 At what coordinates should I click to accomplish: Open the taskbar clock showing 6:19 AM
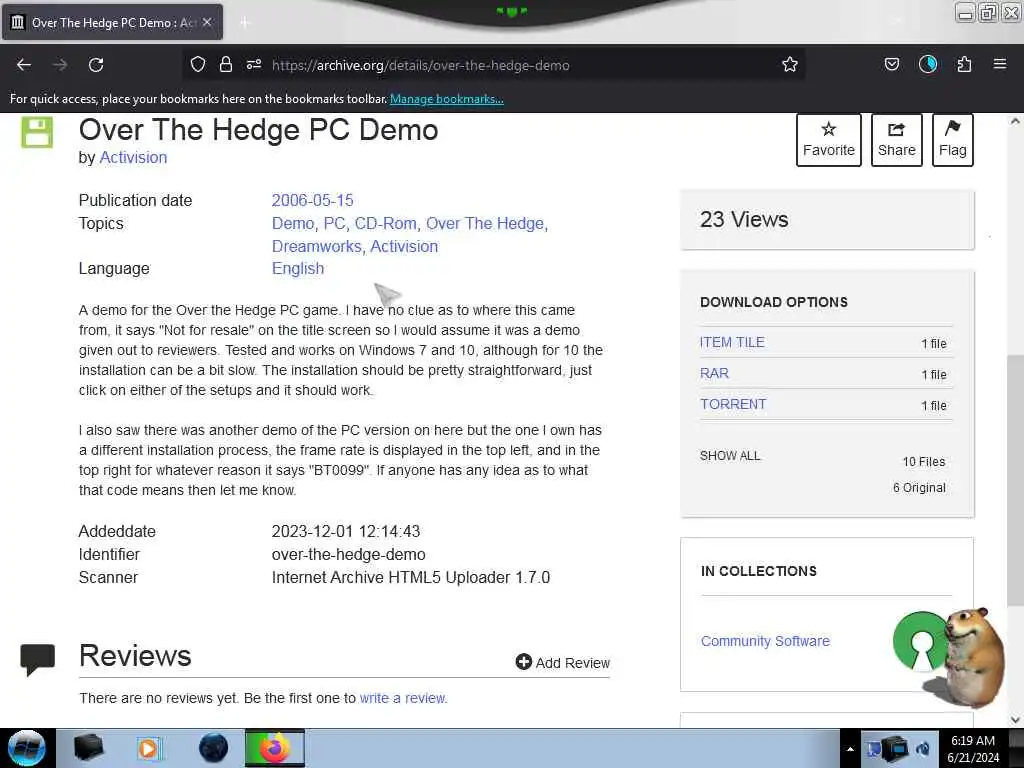973,749
